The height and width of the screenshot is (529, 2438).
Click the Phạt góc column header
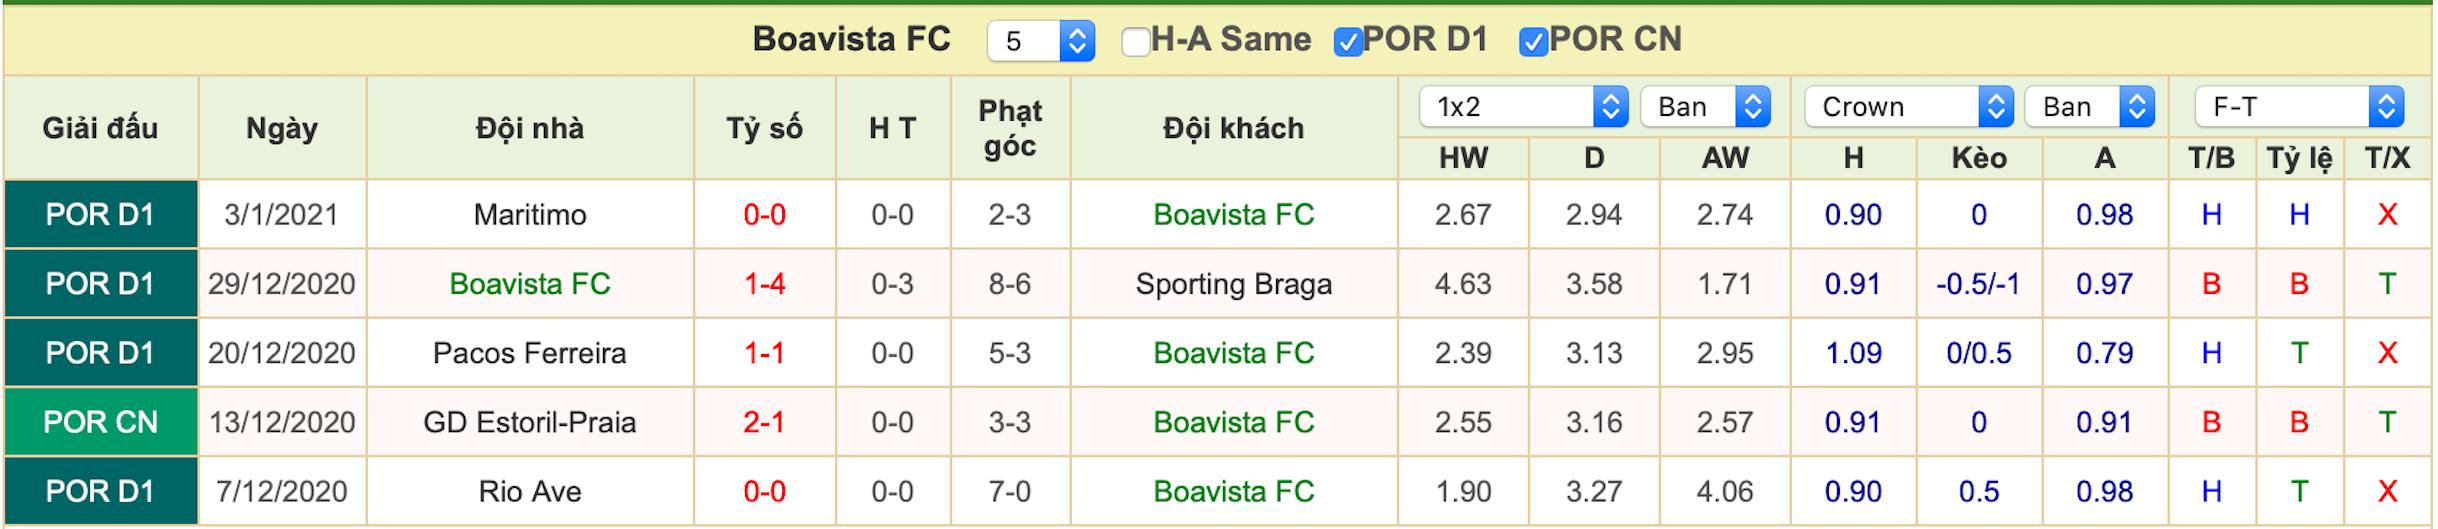(1010, 128)
